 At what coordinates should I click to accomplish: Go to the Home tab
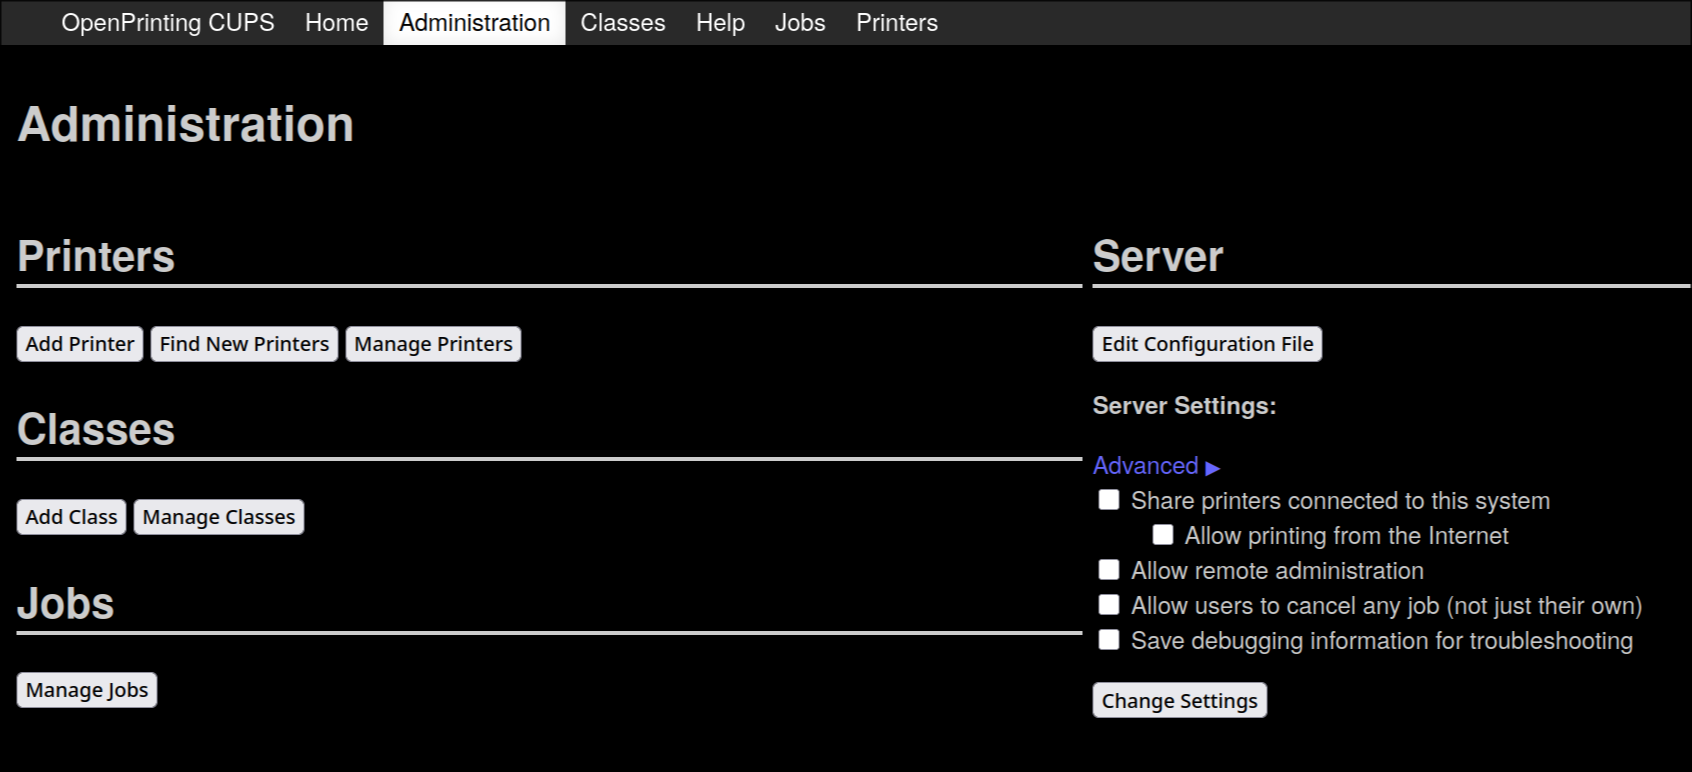pyautogui.click(x=336, y=23)
